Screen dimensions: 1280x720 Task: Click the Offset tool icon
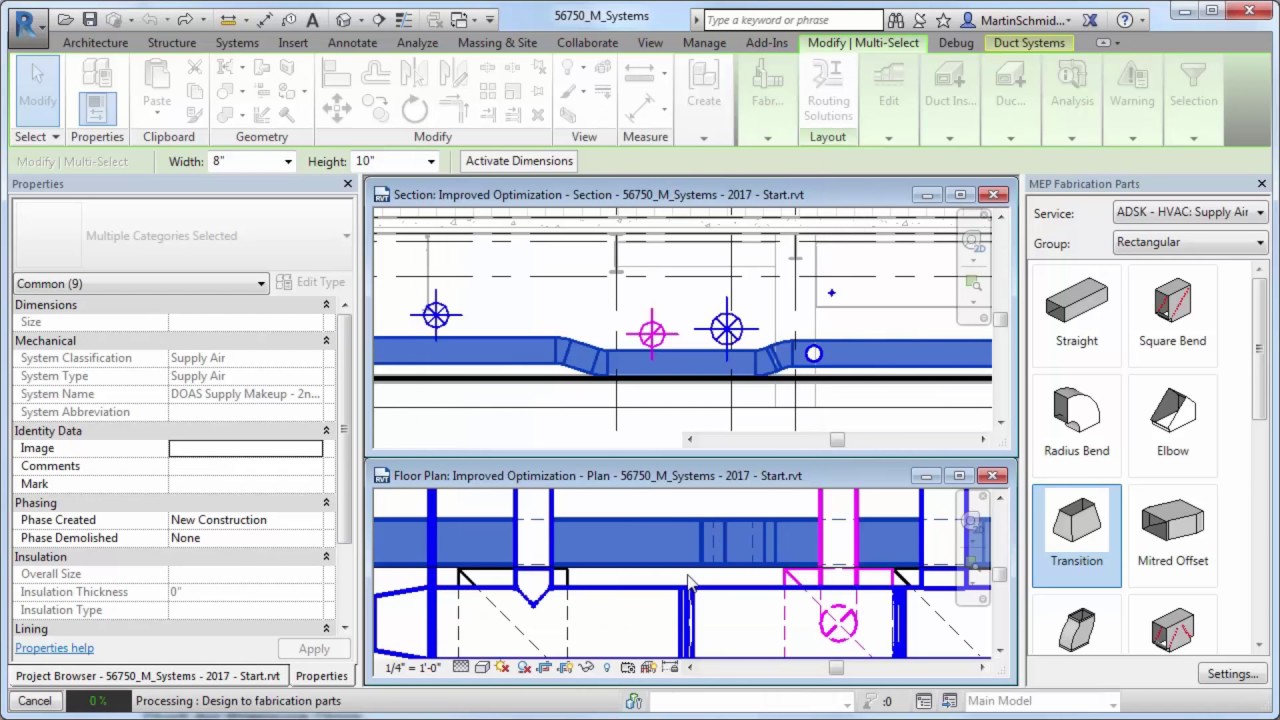point(376,73)
